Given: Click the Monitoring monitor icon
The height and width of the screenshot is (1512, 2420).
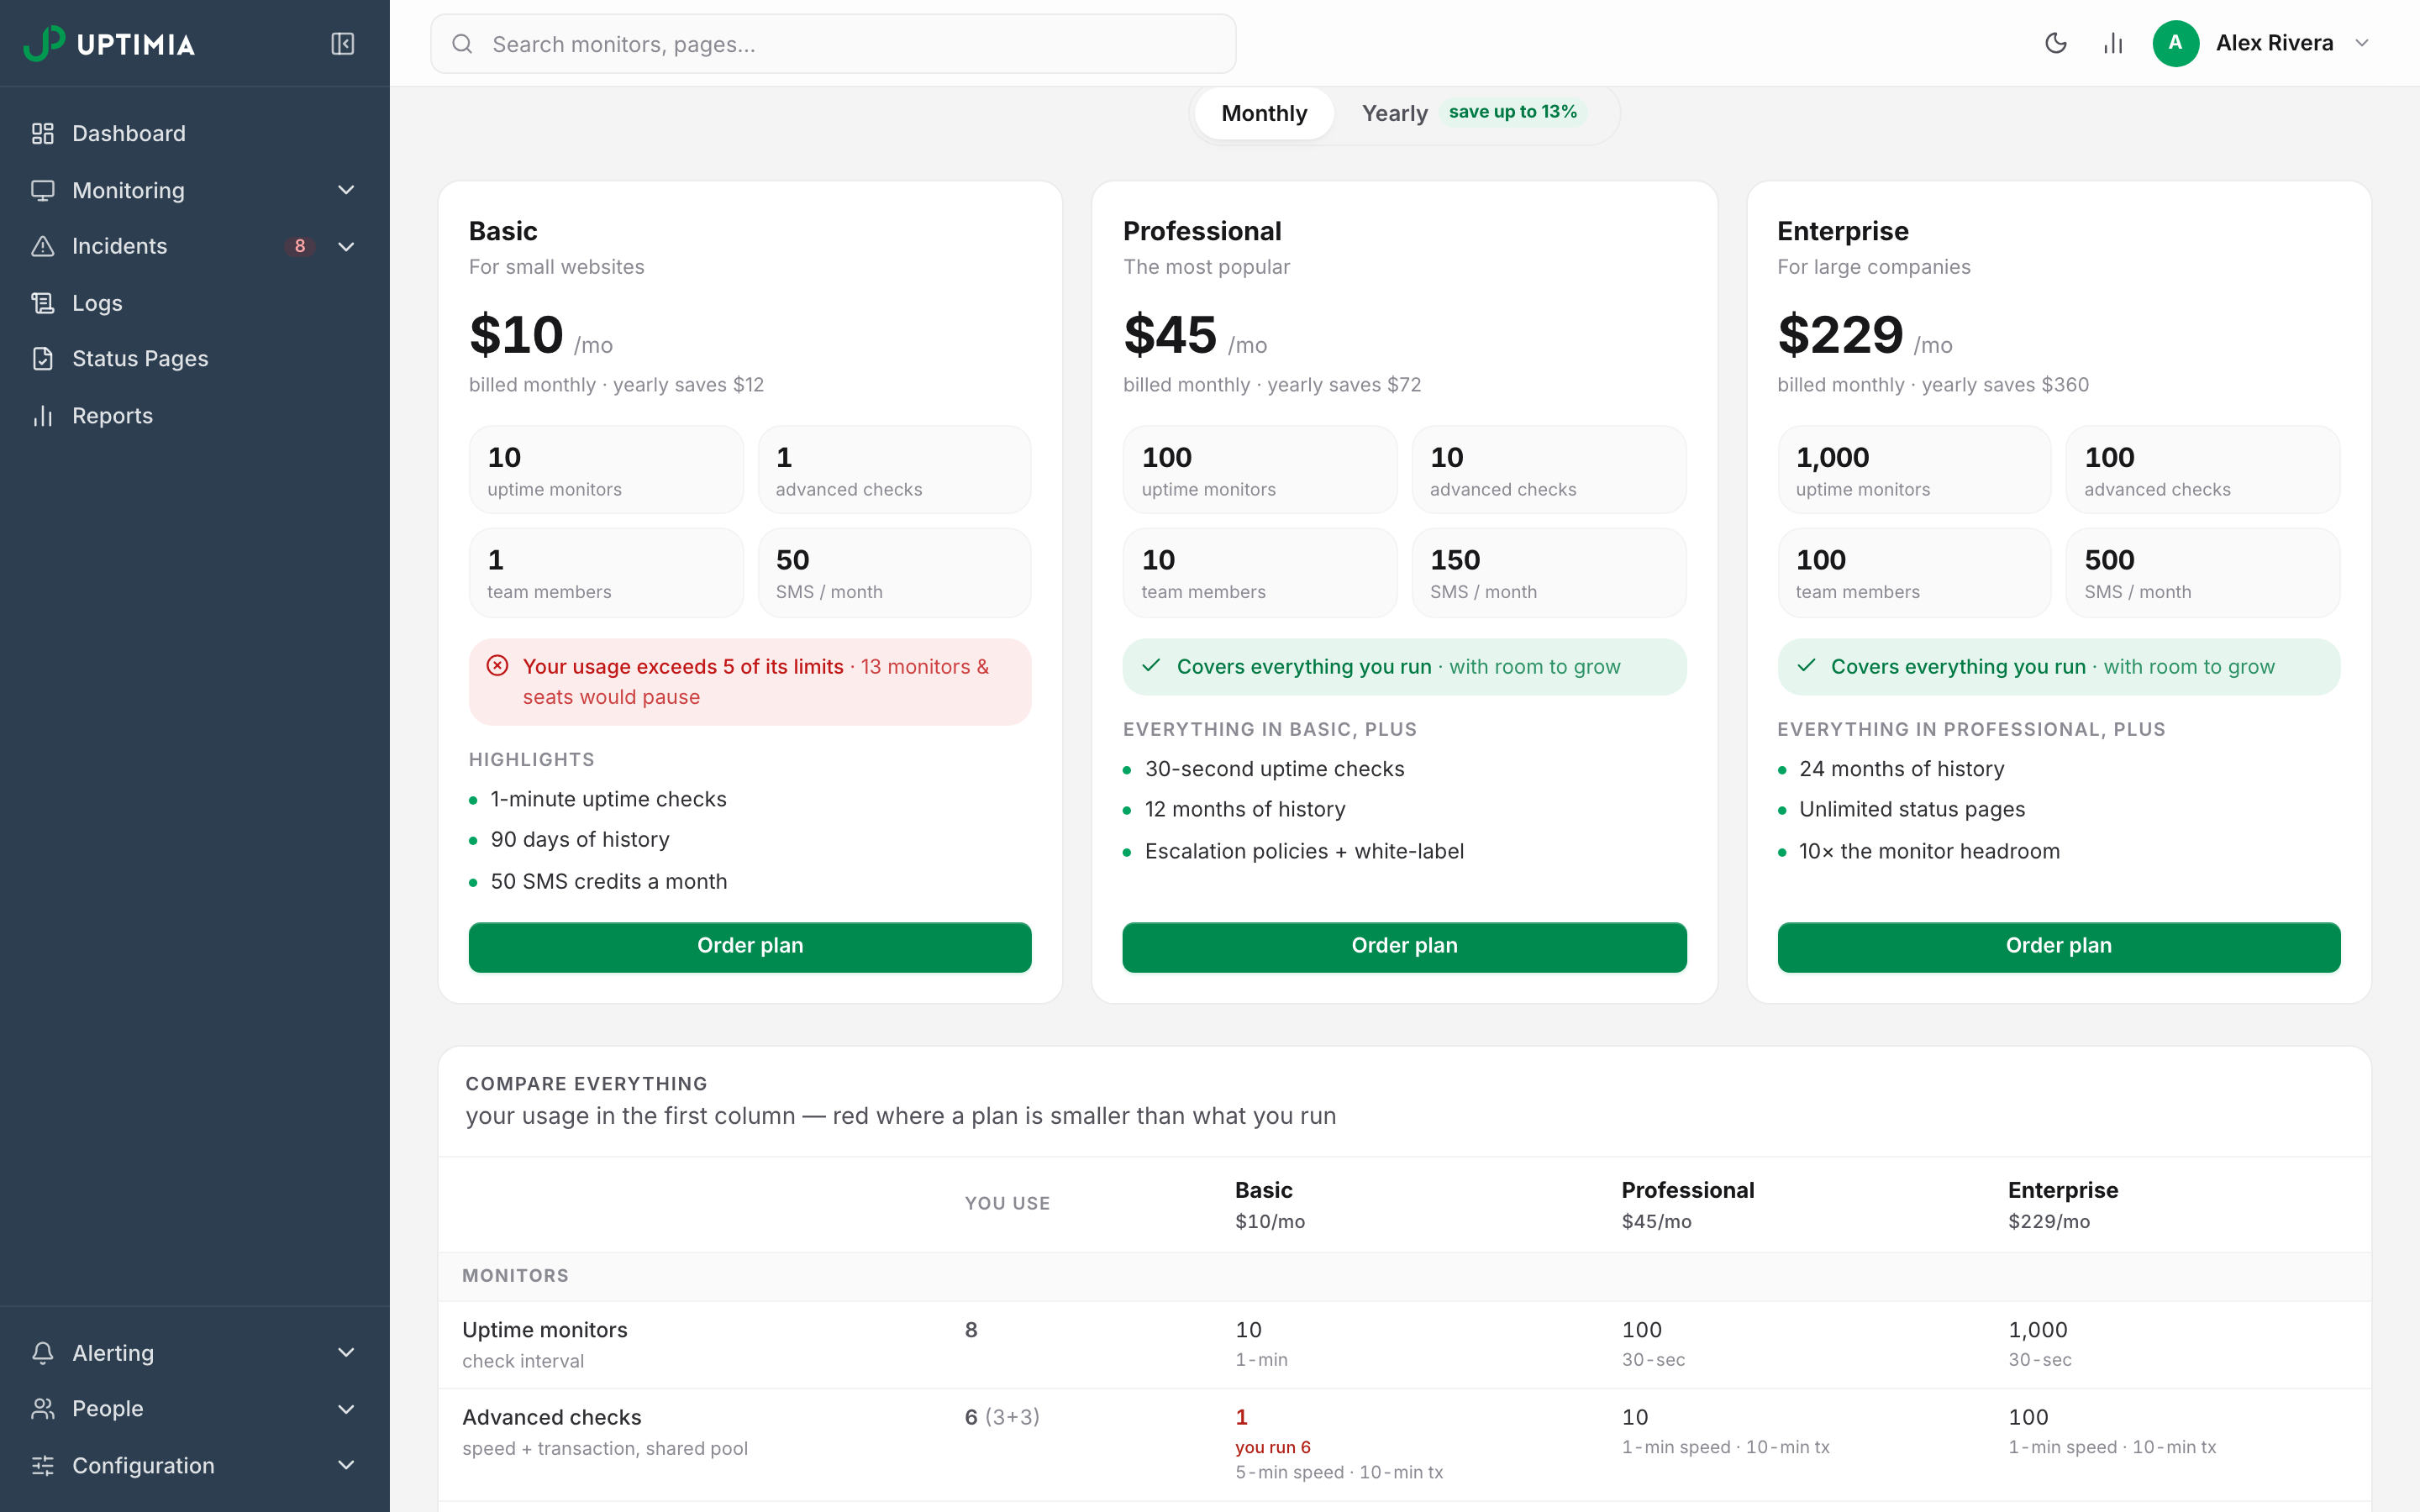Looking at the screenshot, I should (42, 190).
